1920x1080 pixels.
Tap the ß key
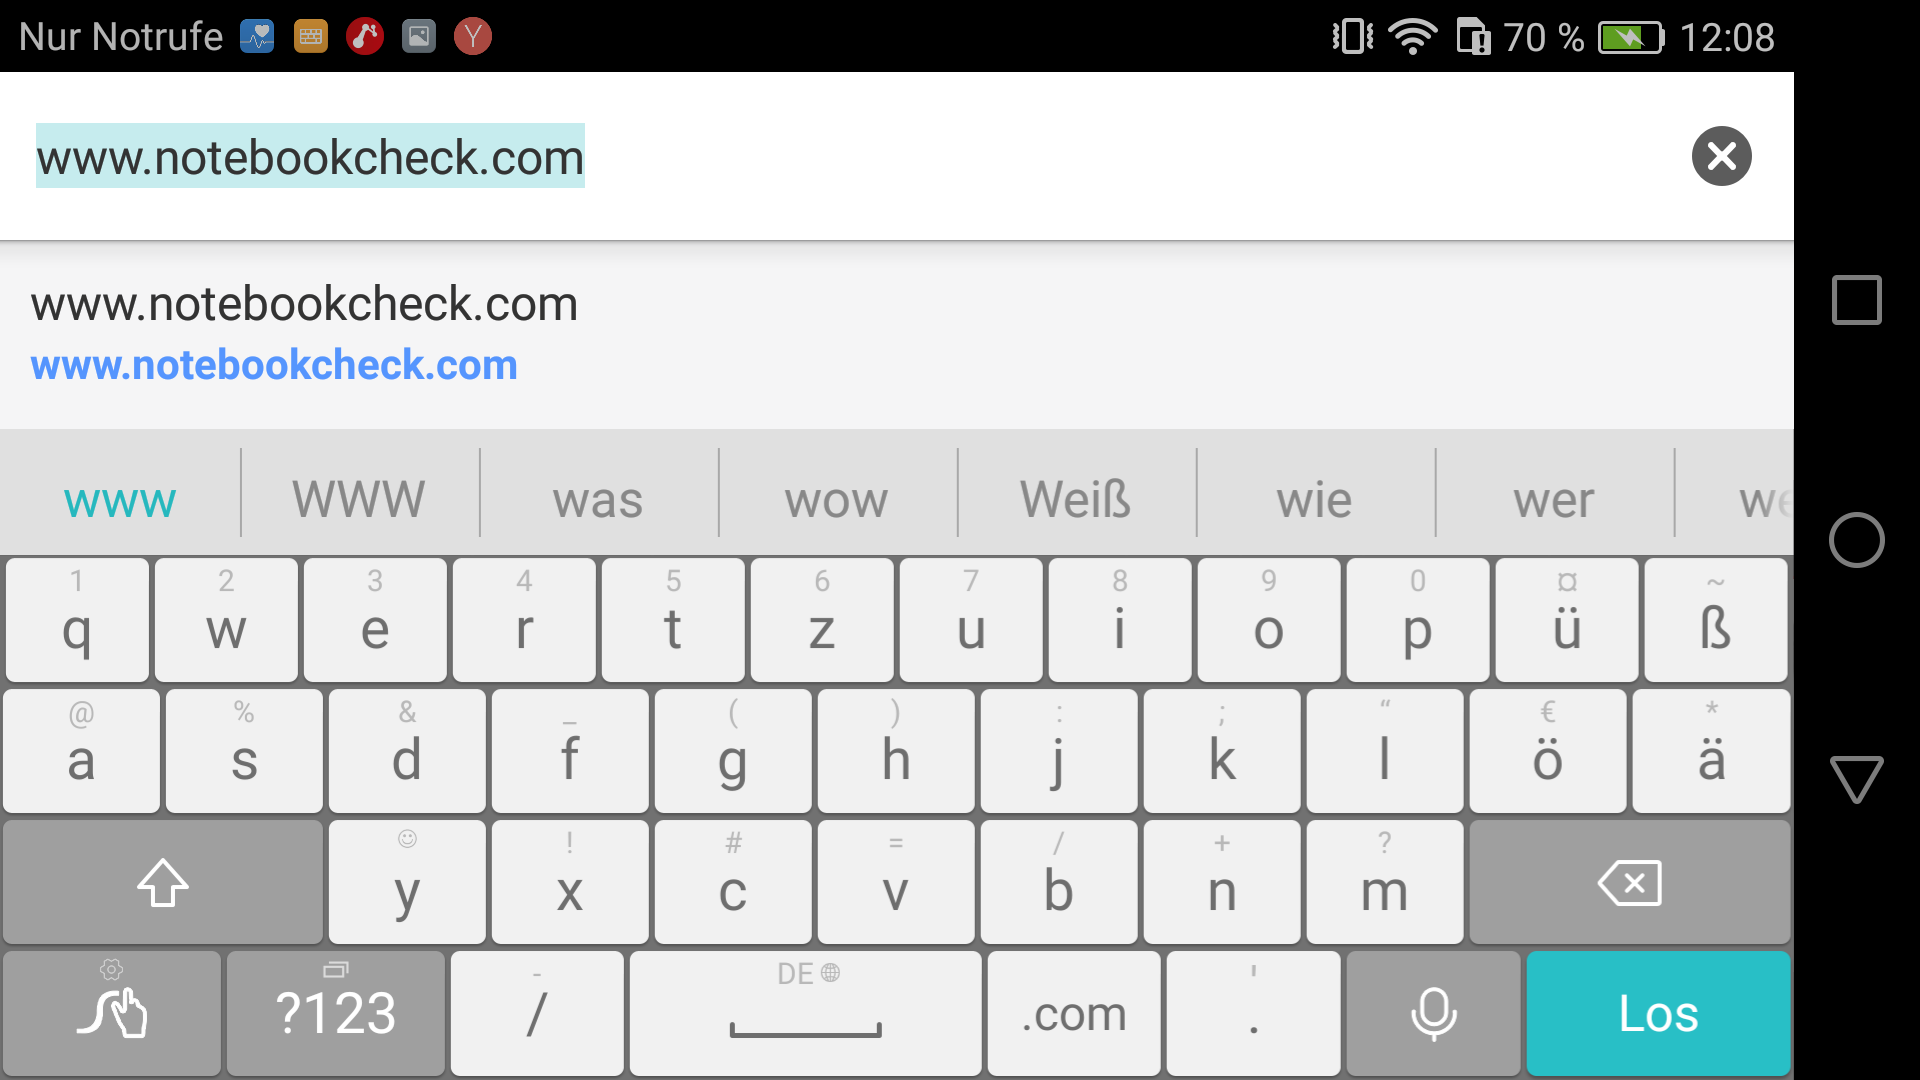pos(1715,620)
